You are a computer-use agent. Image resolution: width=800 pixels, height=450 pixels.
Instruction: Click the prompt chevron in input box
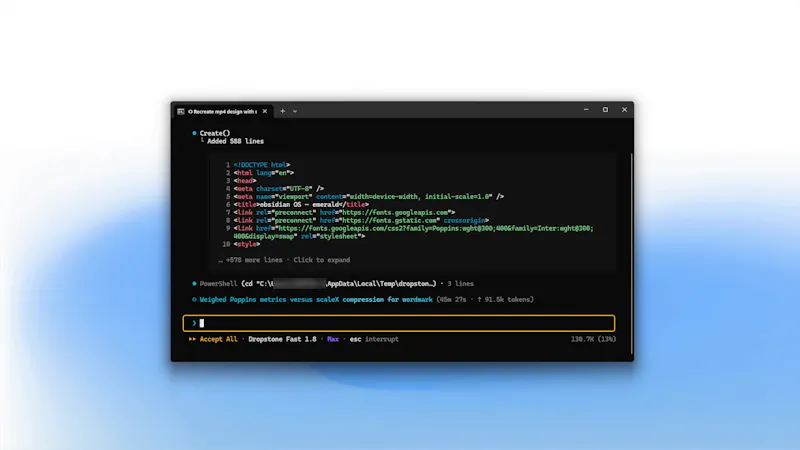[x=194, y=323]
